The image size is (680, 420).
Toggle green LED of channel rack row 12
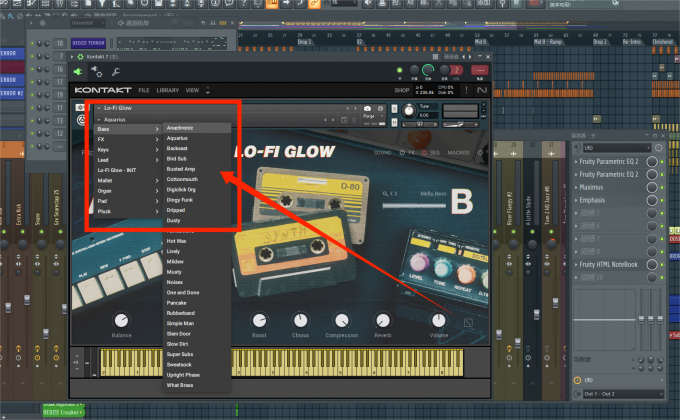pyautogui.click(x=32, y=134)
